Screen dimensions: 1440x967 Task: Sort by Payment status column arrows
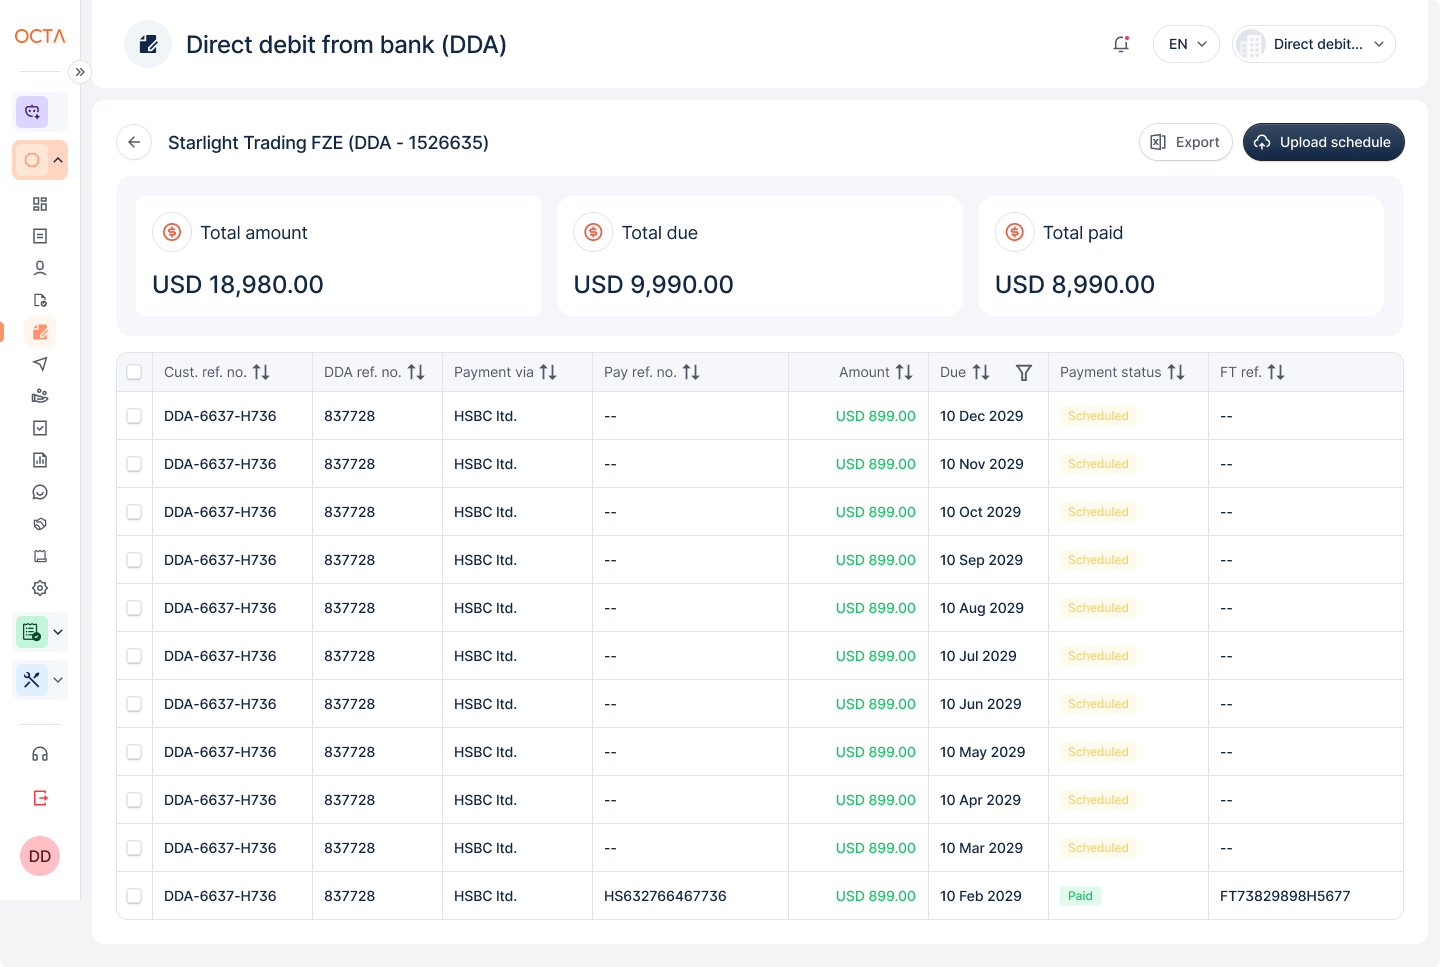coord(1176,372)
